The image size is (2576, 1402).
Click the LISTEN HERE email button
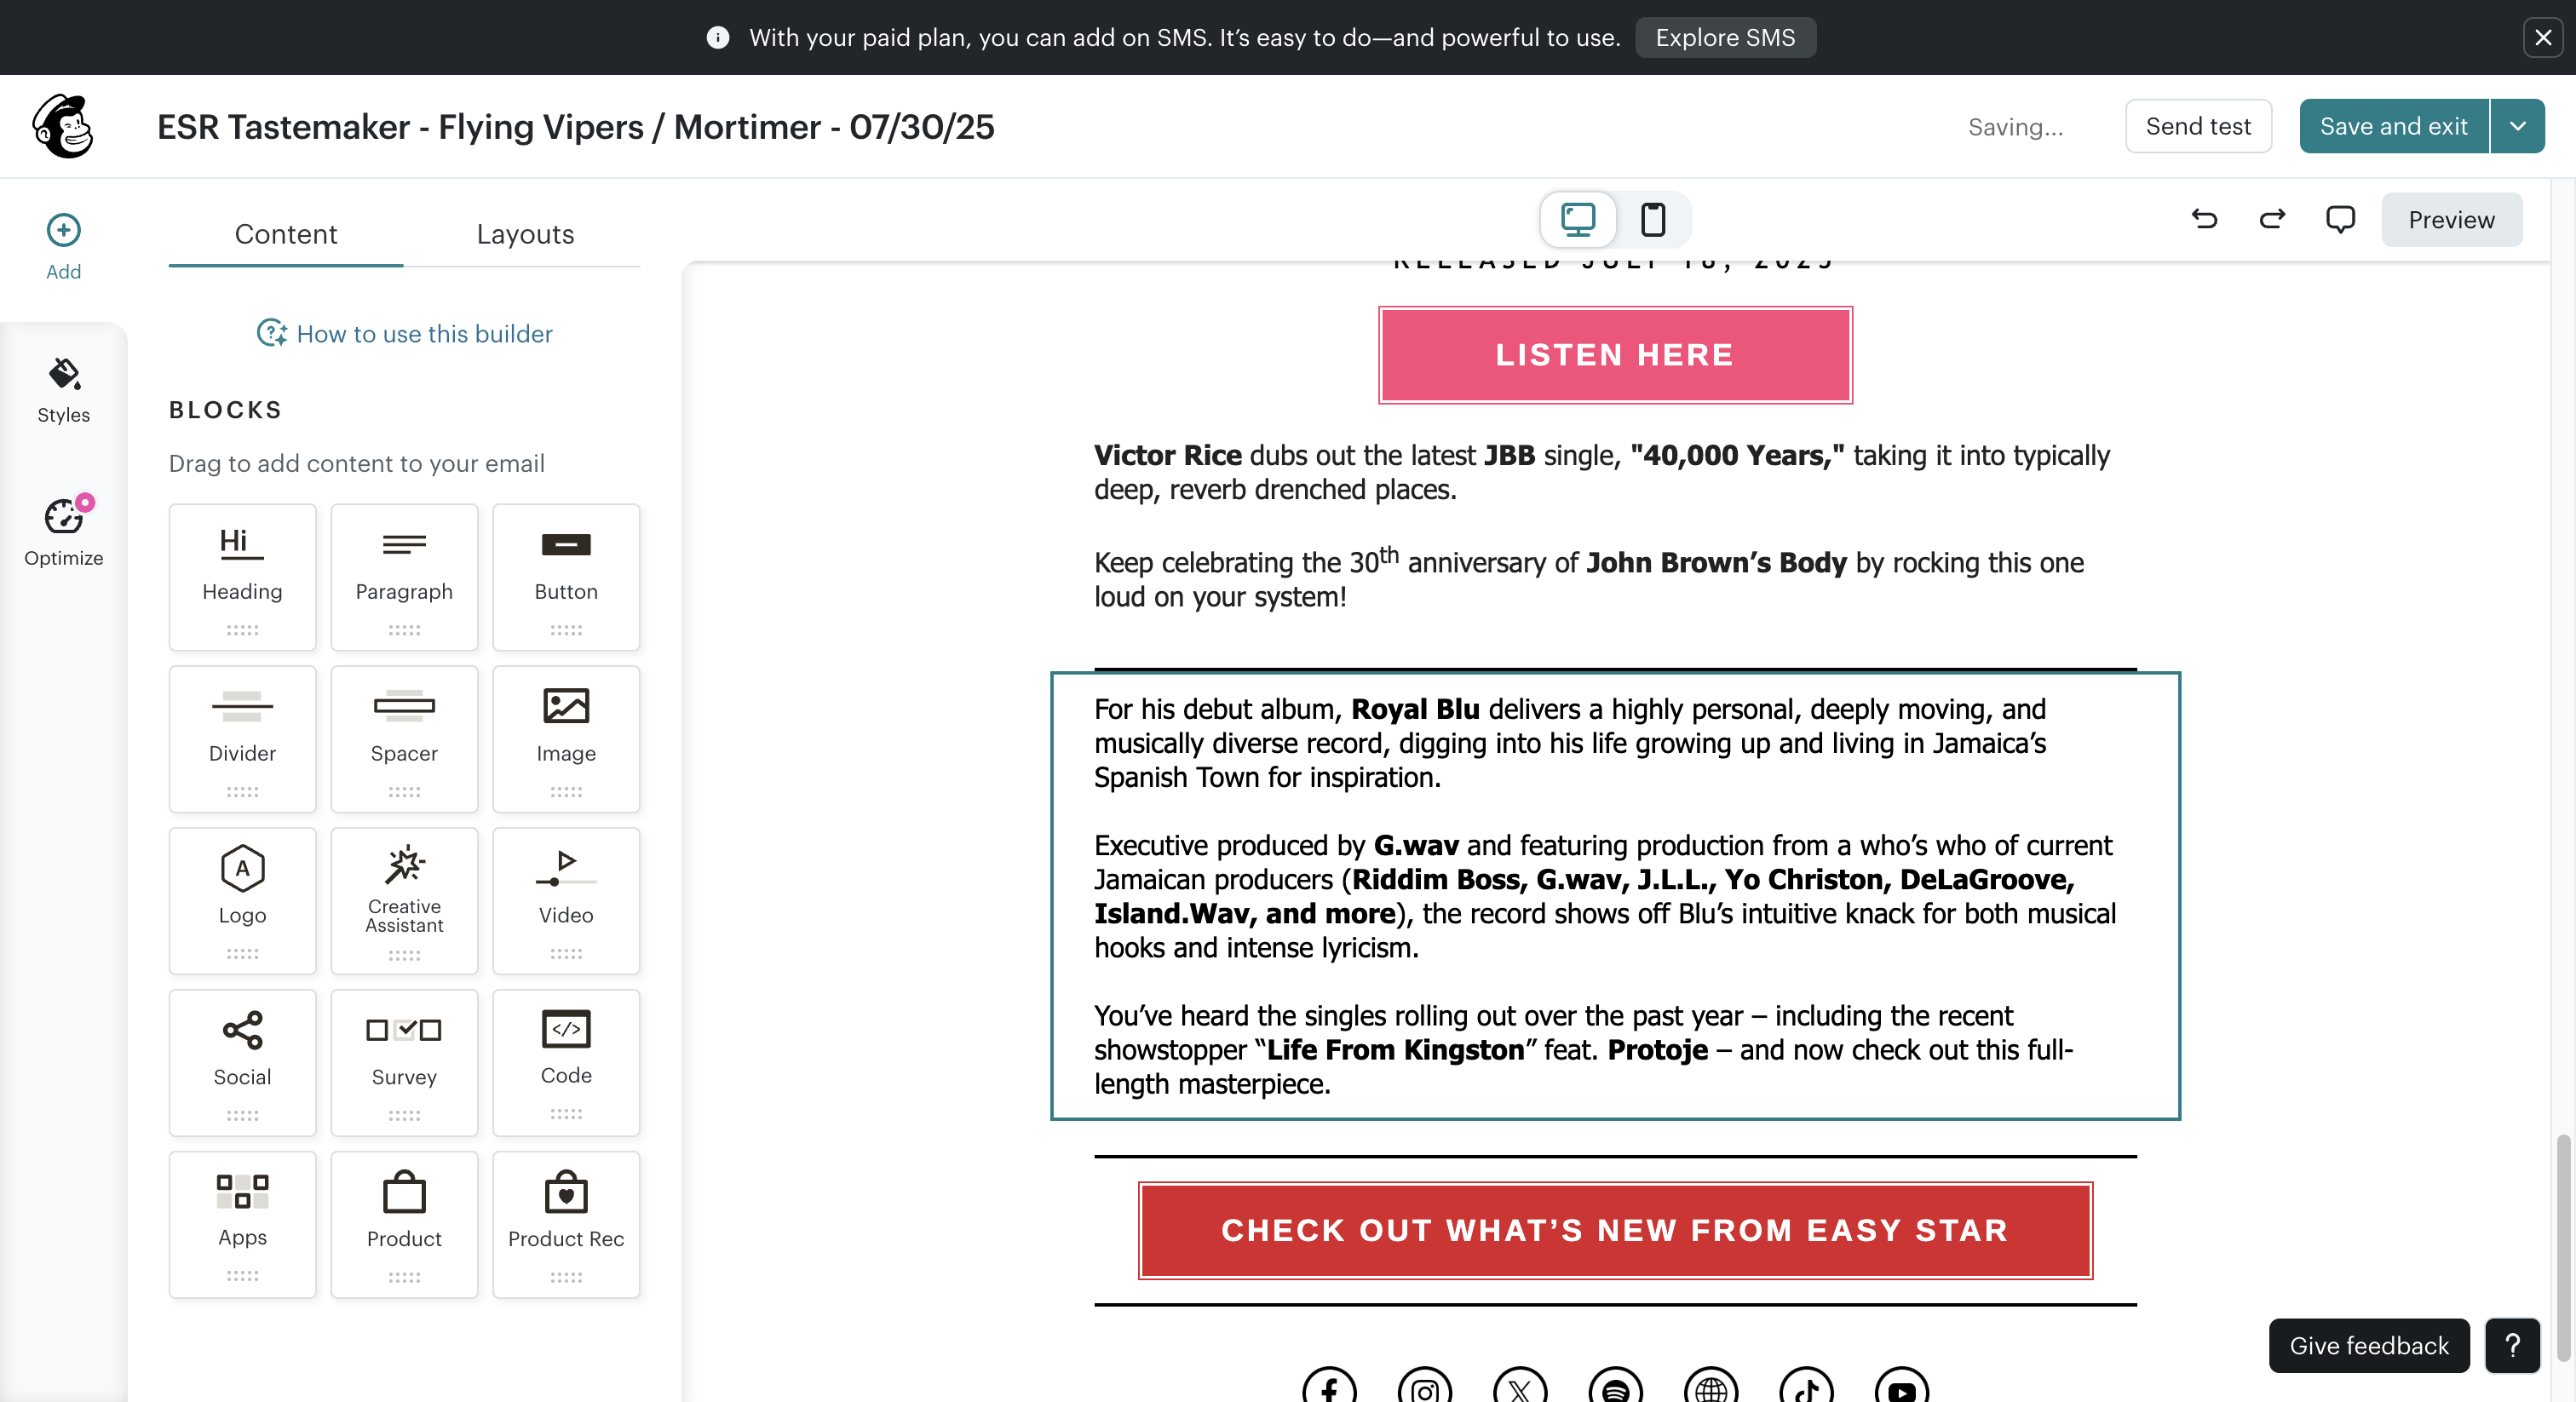click(x=1615, y=355)
